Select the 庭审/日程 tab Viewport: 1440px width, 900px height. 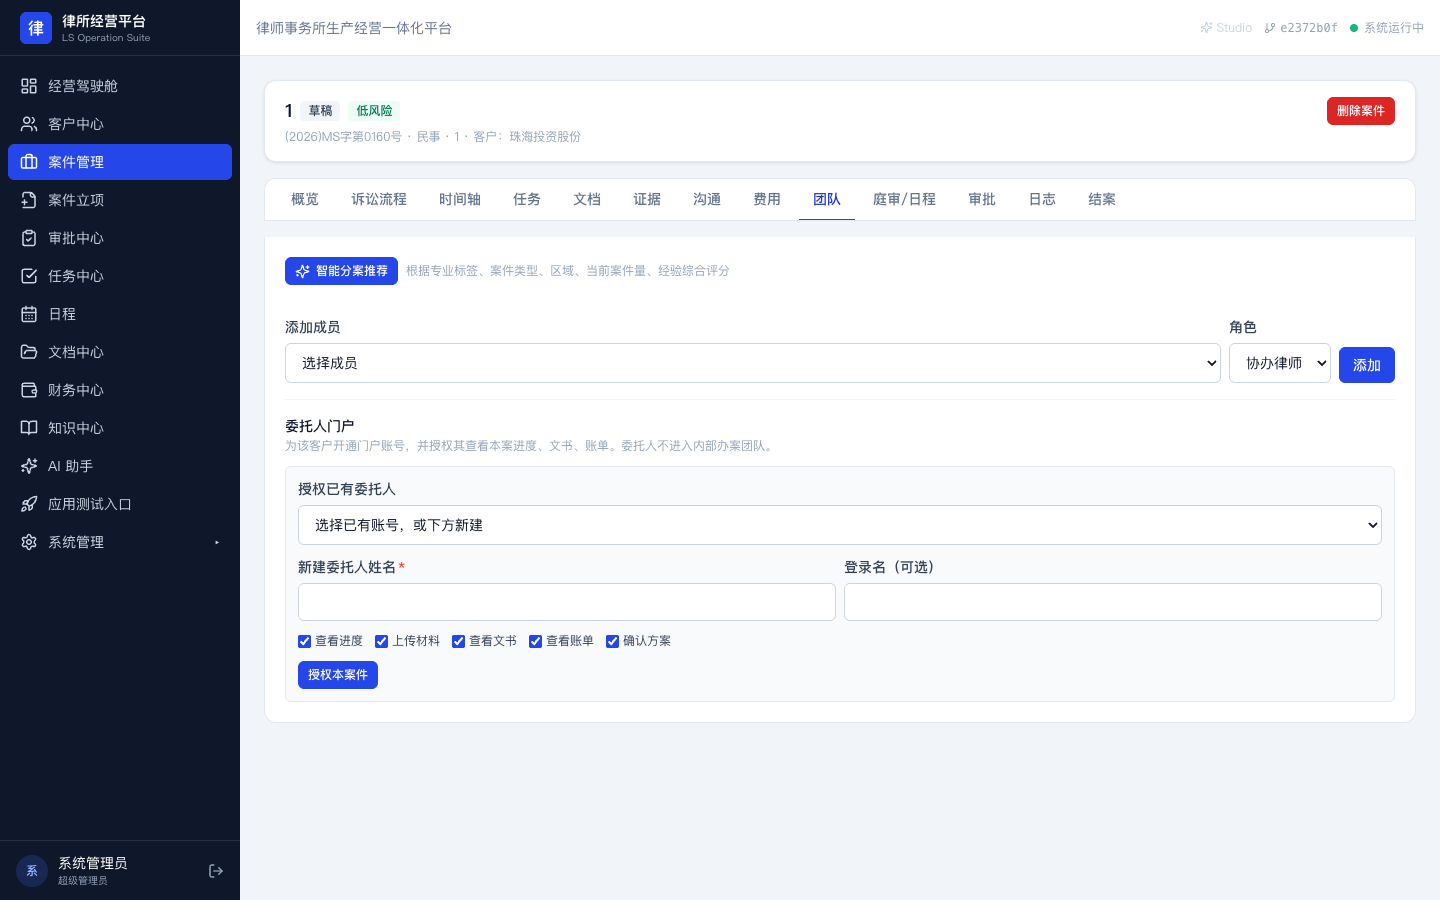[x=904, y=199]
